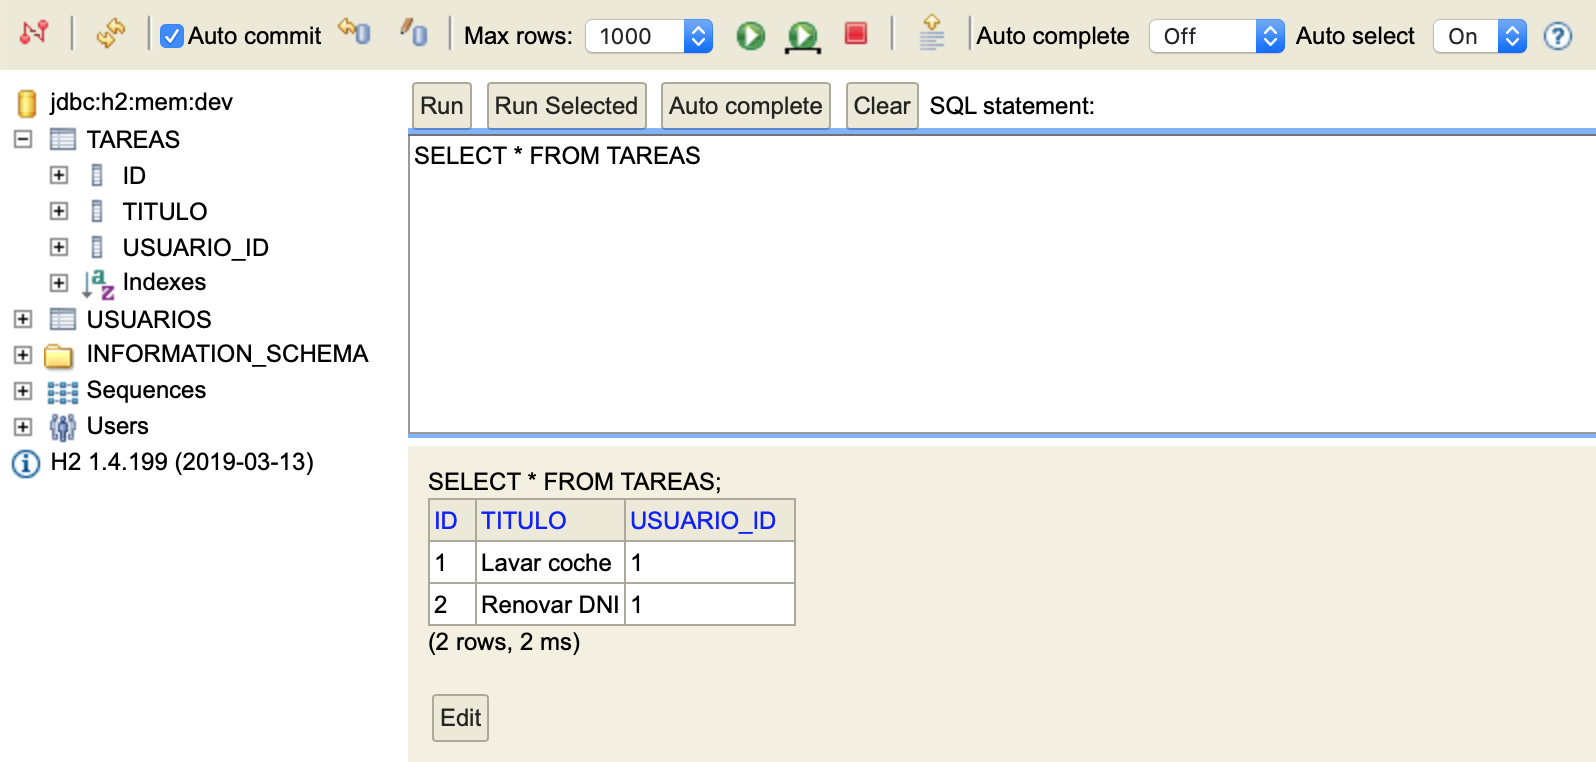The height and width of the screenshot is (762, 1596).
Task: Click the jdbc:h2:mem:dev database icon
Action: coord(27,102)
